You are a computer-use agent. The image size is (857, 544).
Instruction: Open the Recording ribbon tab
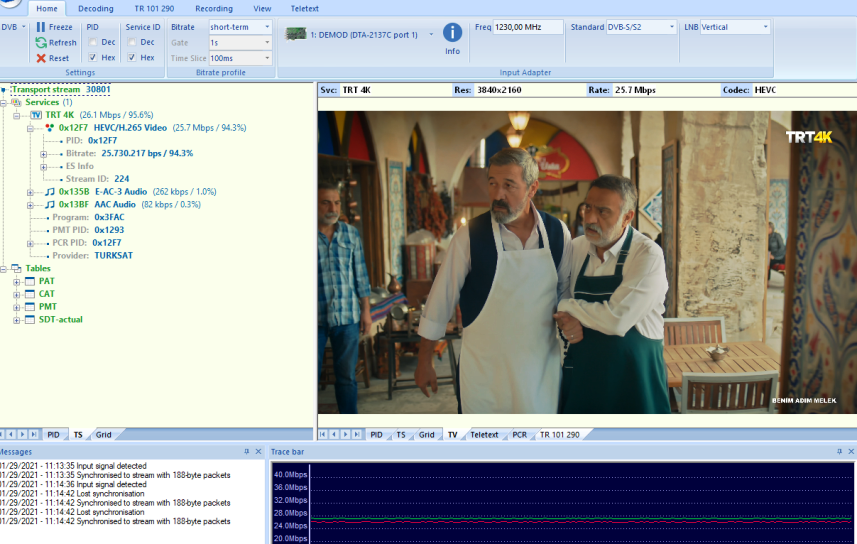(x=214, y=8)
